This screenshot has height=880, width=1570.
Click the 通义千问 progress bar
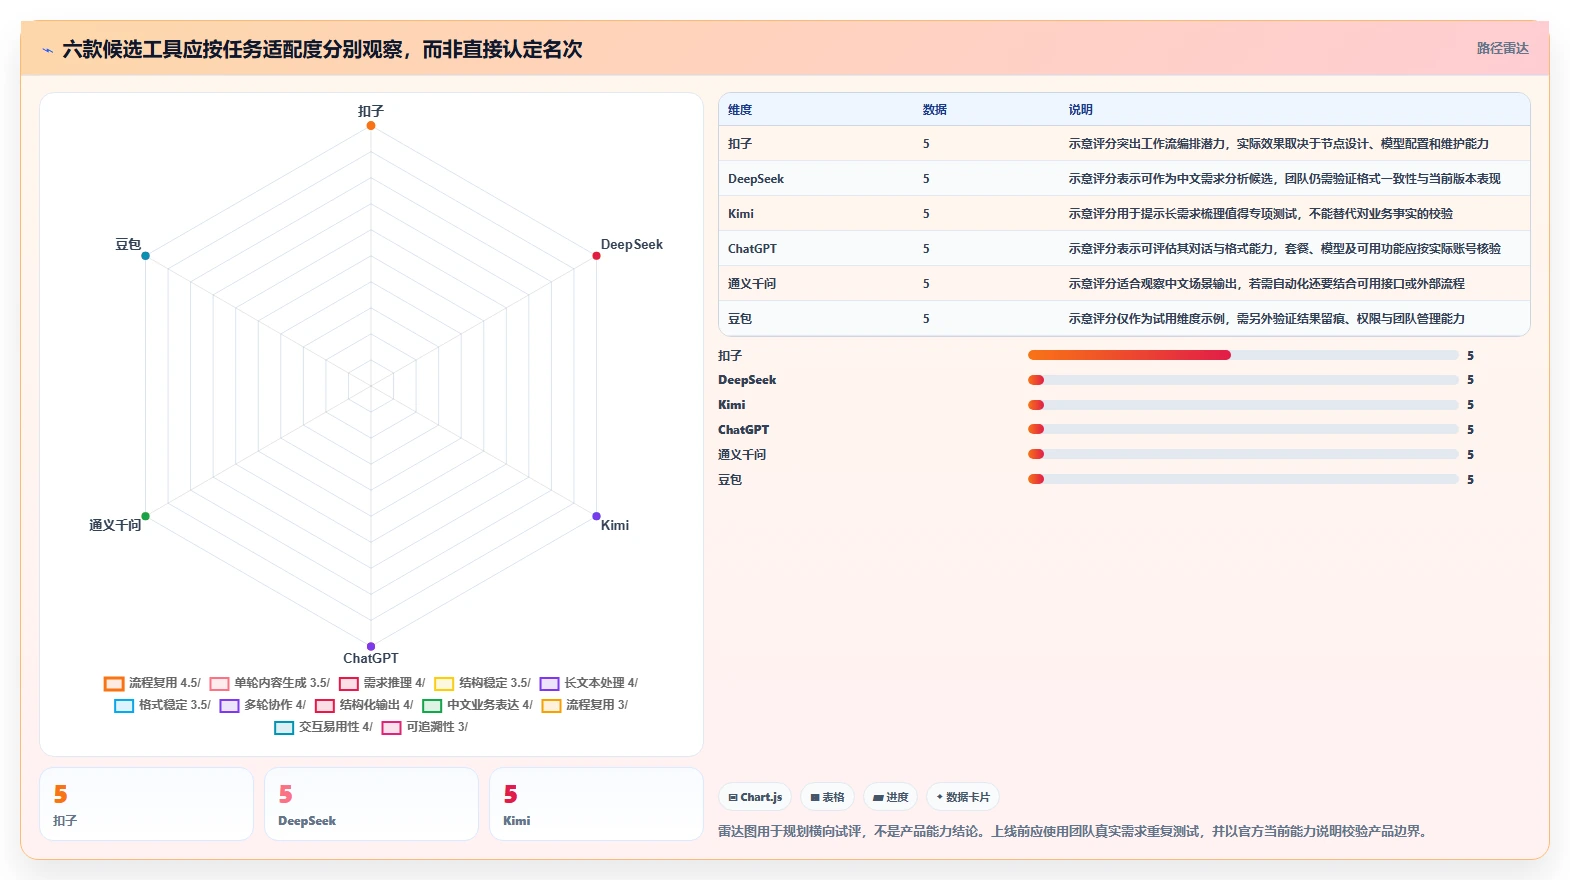click(1243, 454)
